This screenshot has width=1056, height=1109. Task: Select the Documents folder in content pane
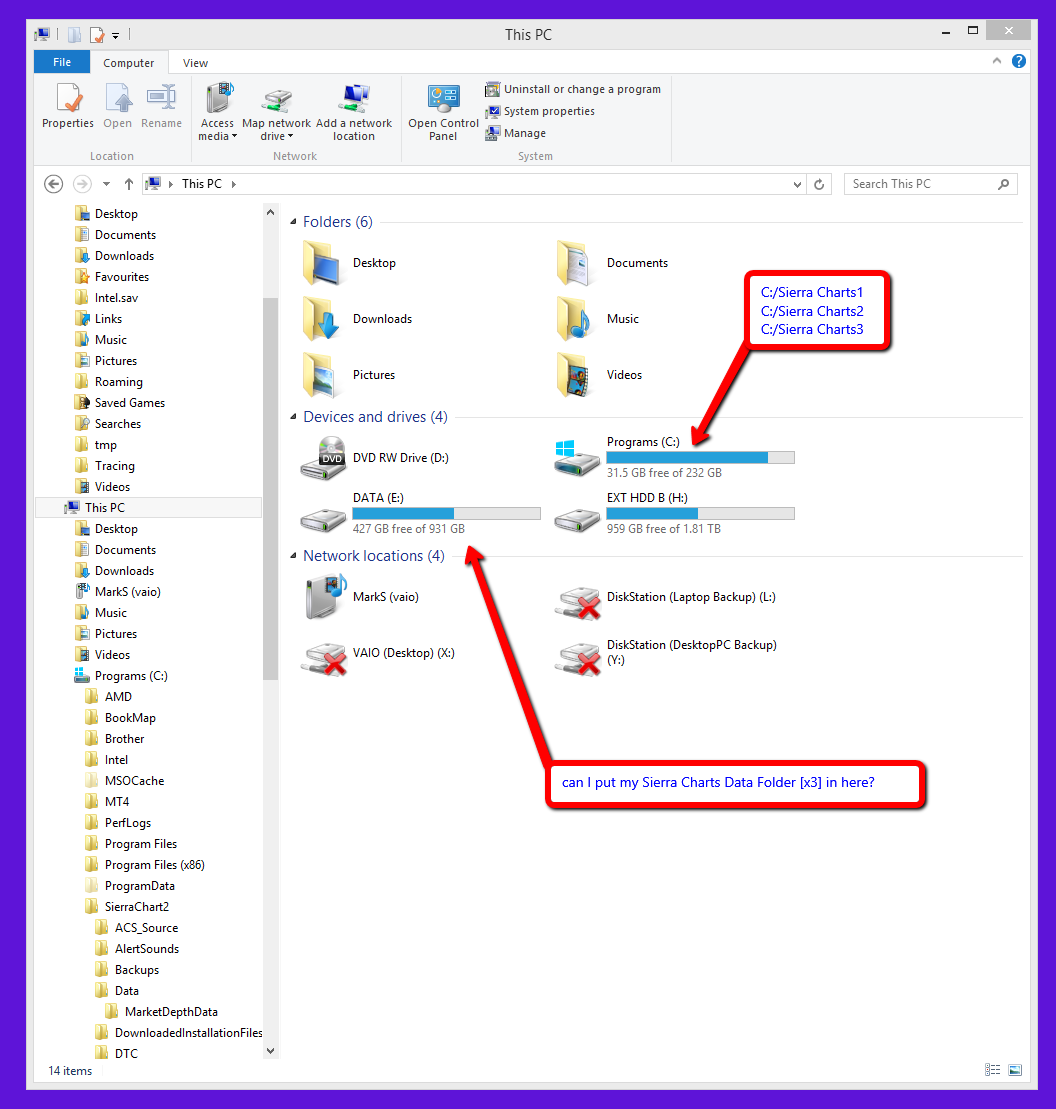tap(612, 263)
